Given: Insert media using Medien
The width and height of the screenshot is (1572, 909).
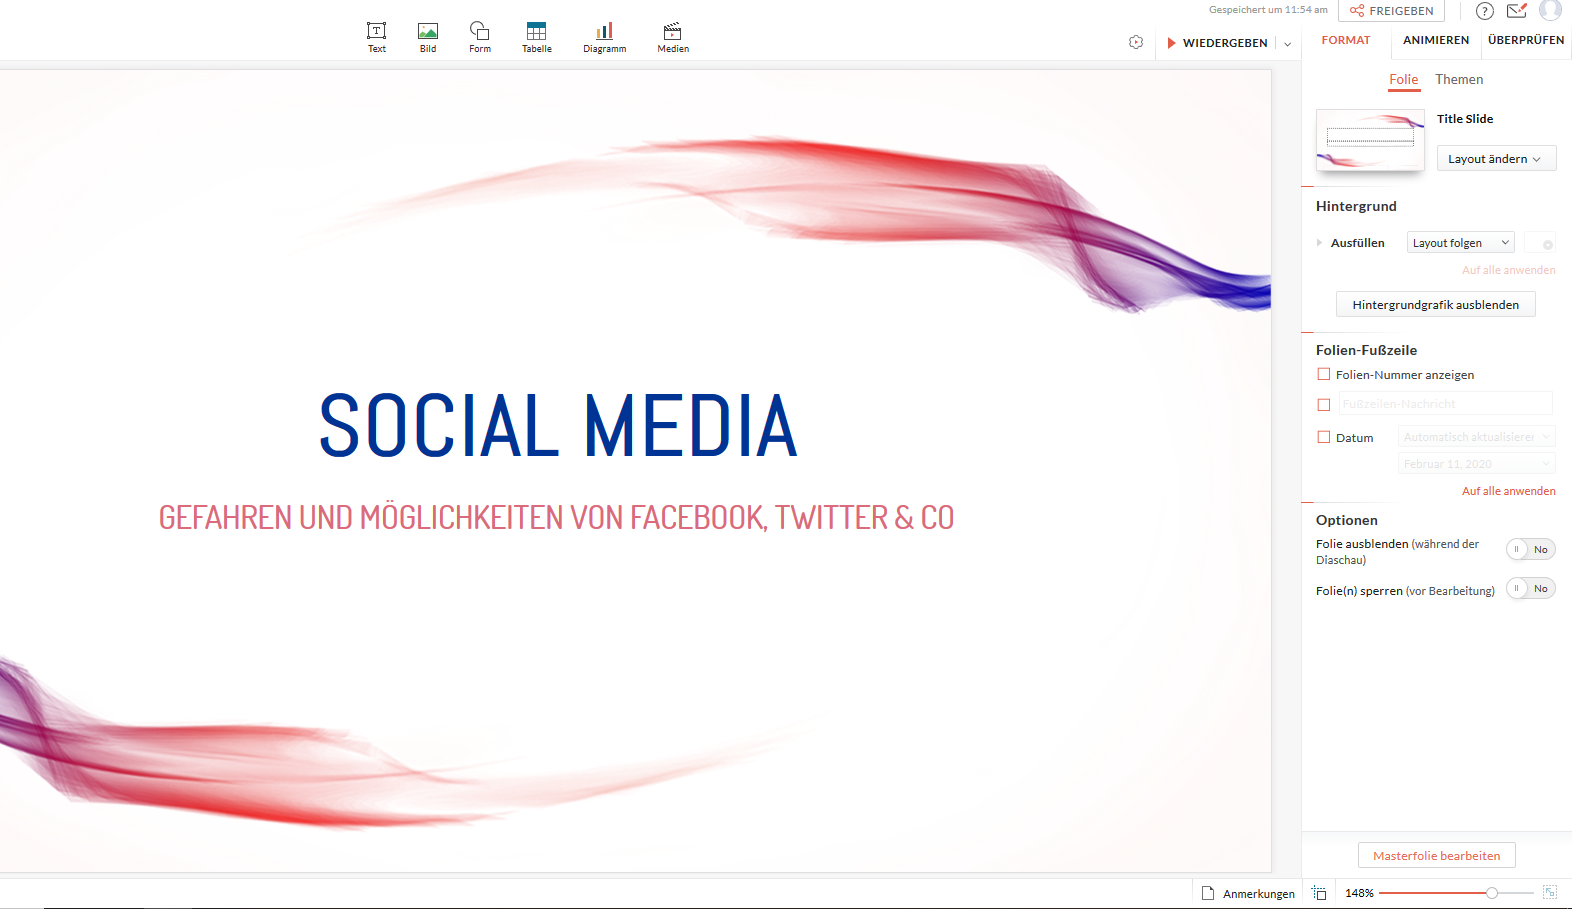Looking at the screenshot, I should click(x=673, y=37).
